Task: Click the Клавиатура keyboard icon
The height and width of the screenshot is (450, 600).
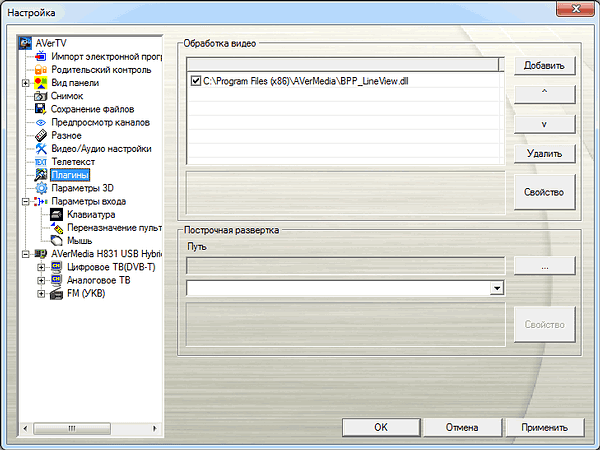Action: point(57,214)
